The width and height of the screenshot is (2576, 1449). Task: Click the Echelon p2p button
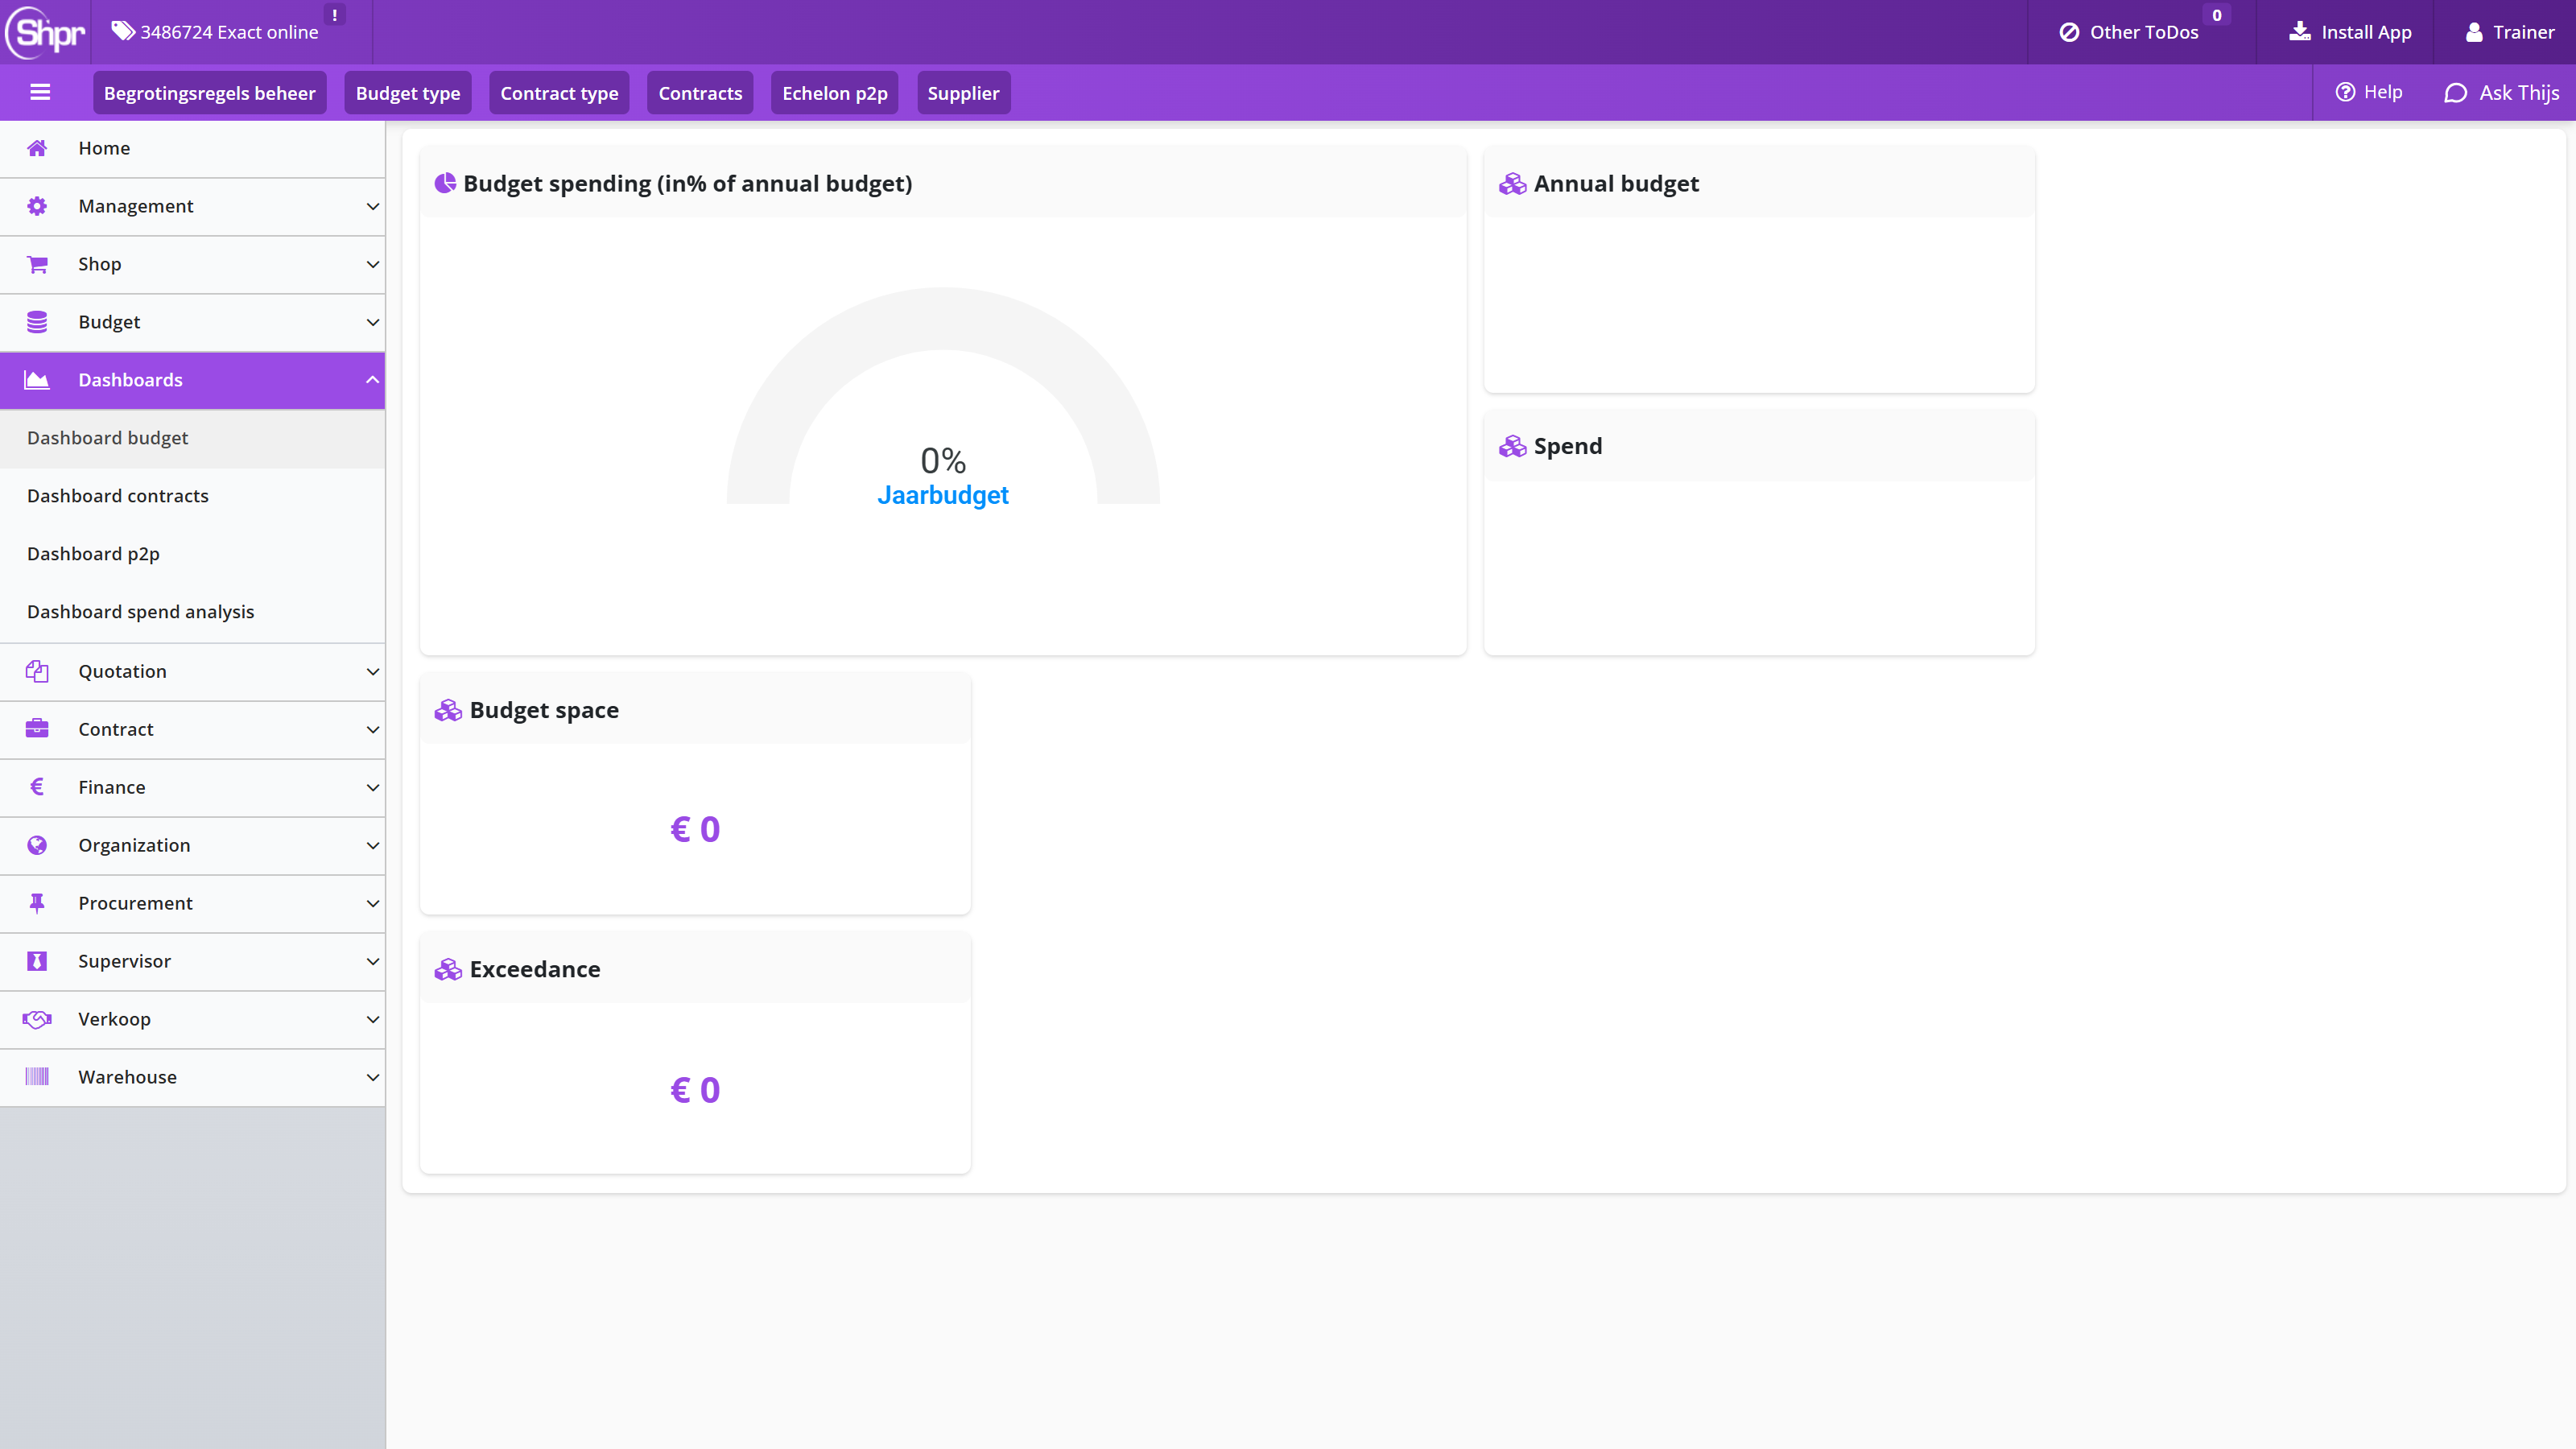(835, 93)
